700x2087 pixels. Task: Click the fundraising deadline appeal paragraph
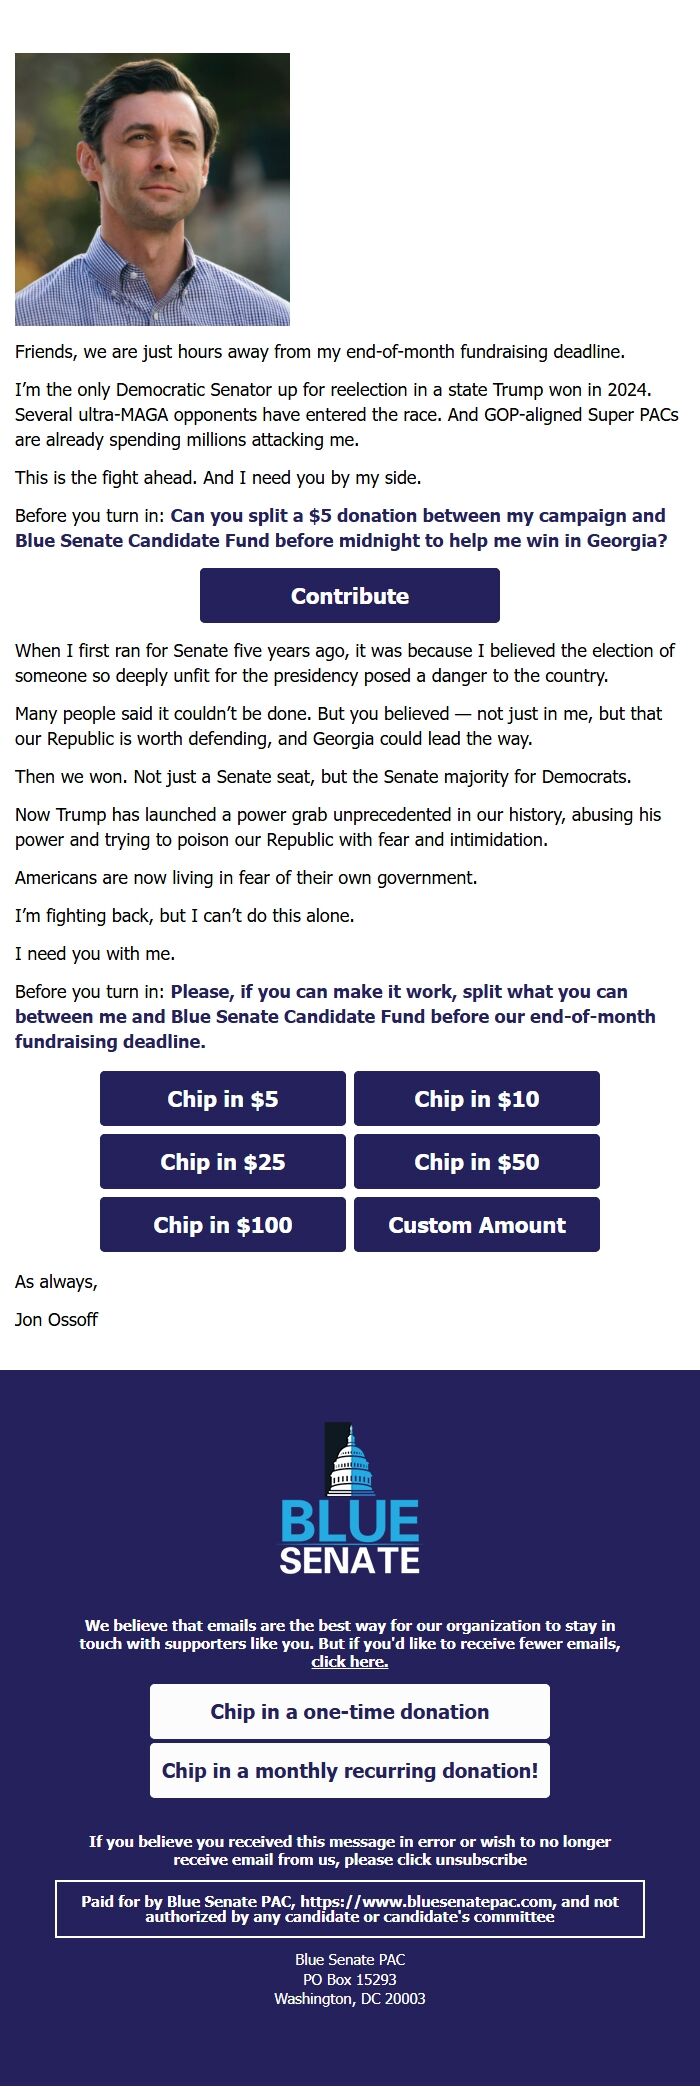point(319,351)
